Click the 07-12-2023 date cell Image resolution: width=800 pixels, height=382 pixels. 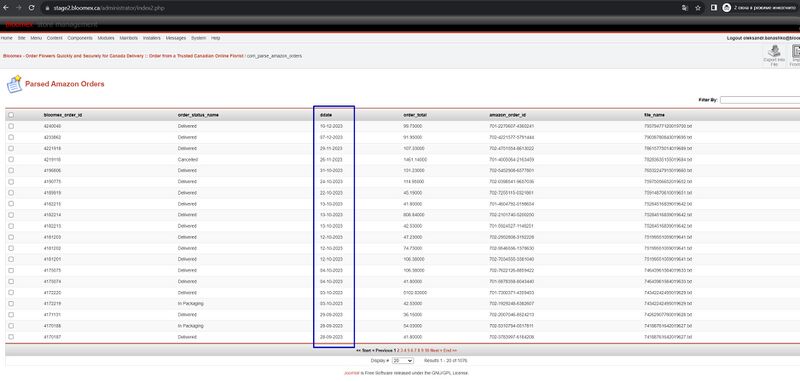click(331, 137)
